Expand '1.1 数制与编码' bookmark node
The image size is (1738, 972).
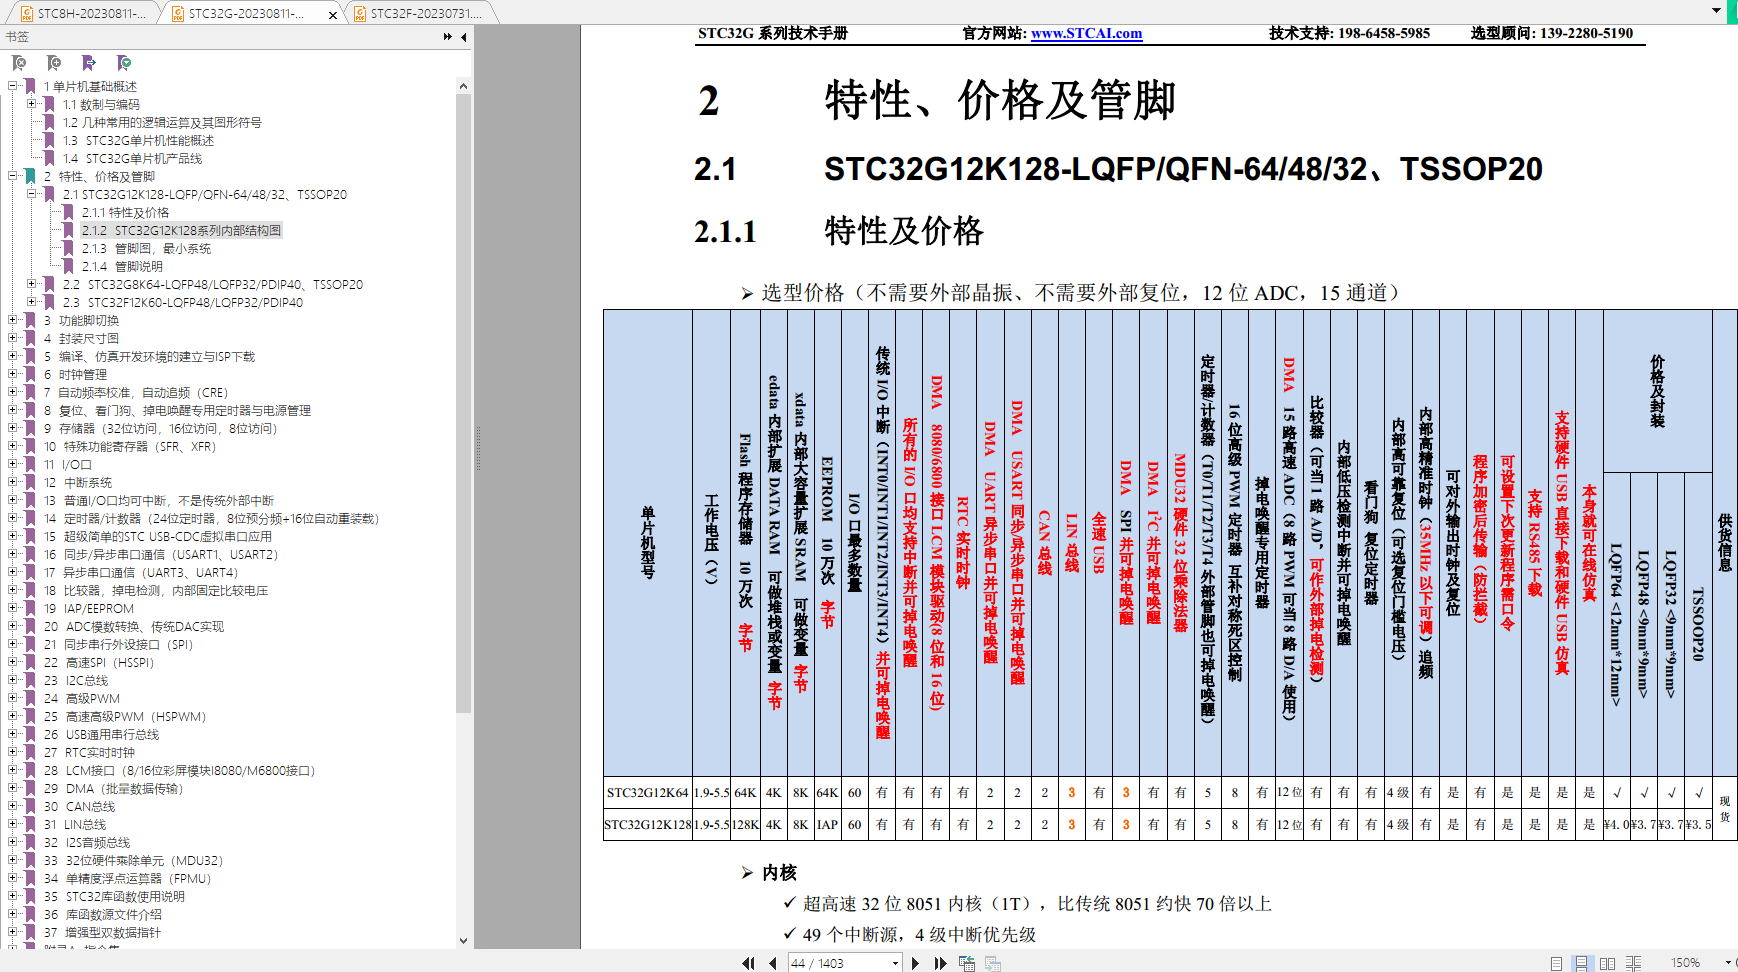[31, 104]
